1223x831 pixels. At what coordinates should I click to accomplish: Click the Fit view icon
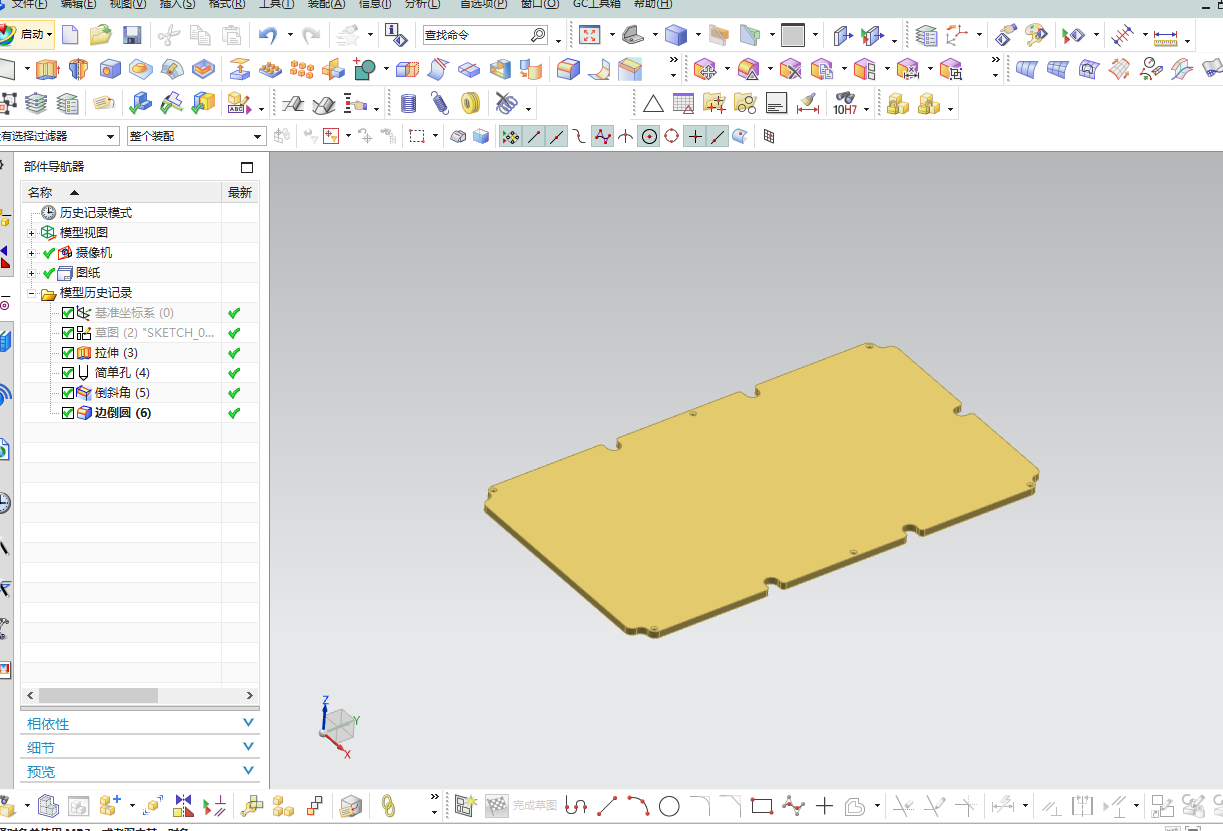point(590,35)
